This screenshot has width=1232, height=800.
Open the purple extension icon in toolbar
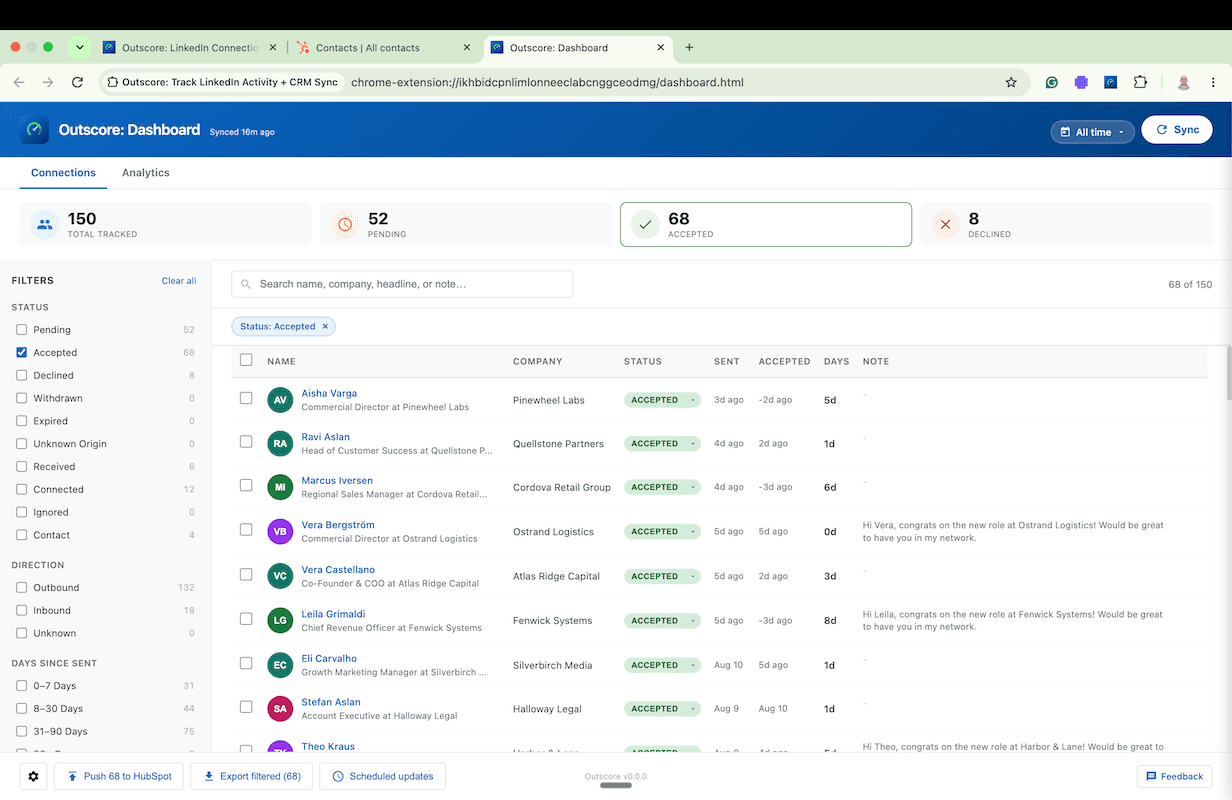coord(1081,82)
